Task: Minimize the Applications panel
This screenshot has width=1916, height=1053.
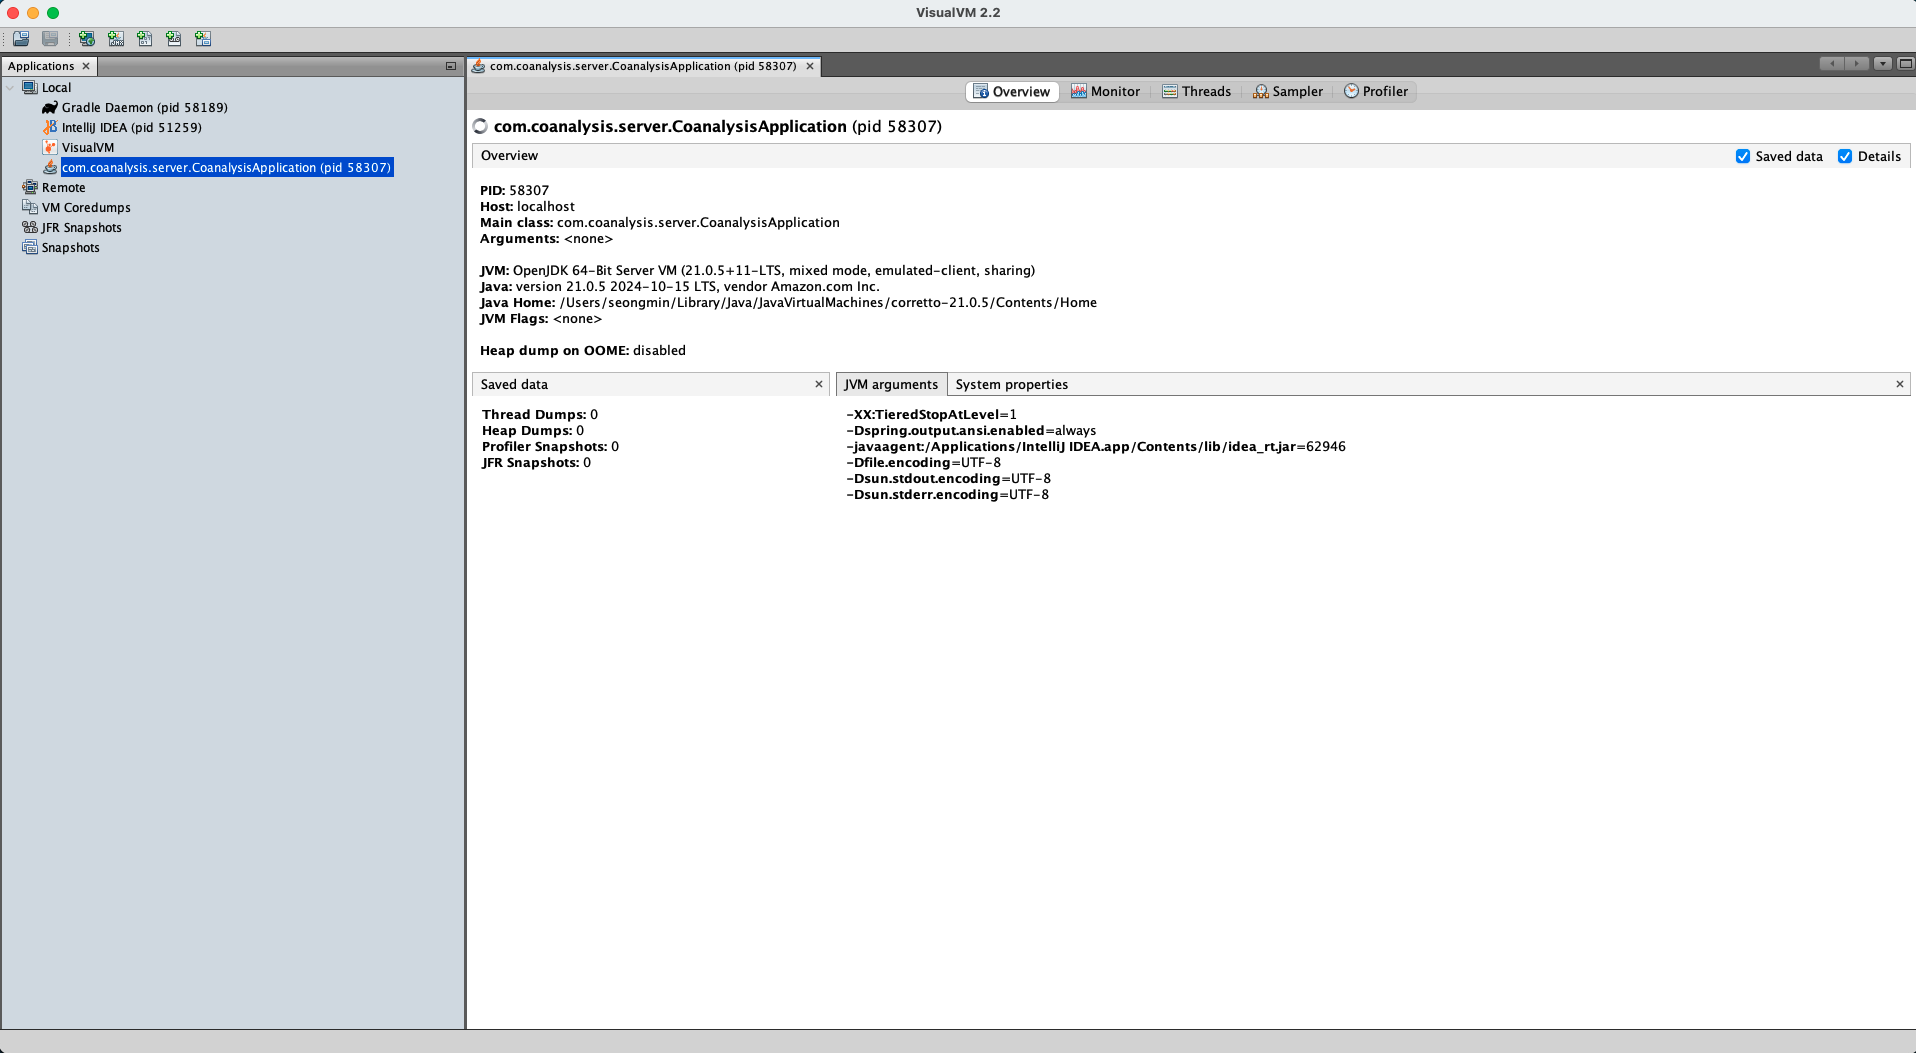Action: [451, 66]
